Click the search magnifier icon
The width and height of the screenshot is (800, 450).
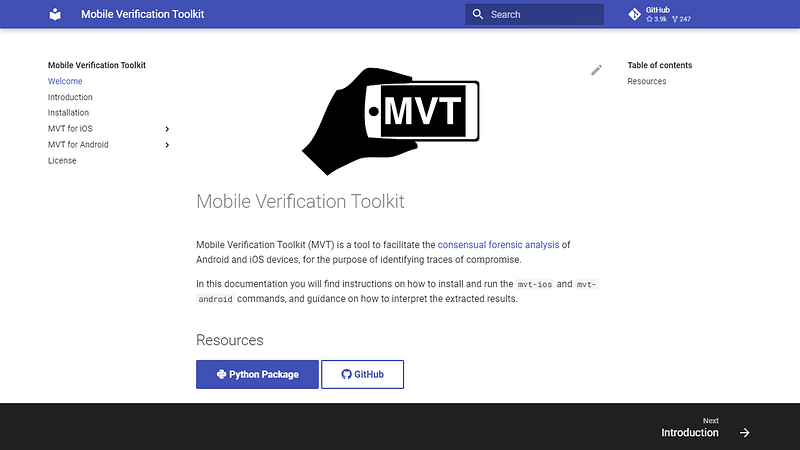click(478, 14)
